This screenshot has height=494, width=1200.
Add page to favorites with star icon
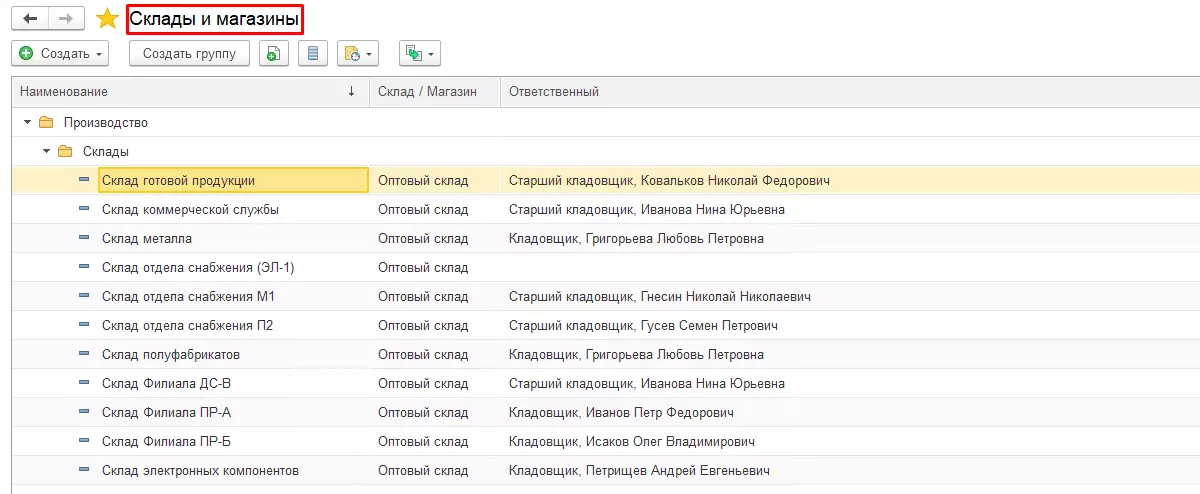pos(107,19)
